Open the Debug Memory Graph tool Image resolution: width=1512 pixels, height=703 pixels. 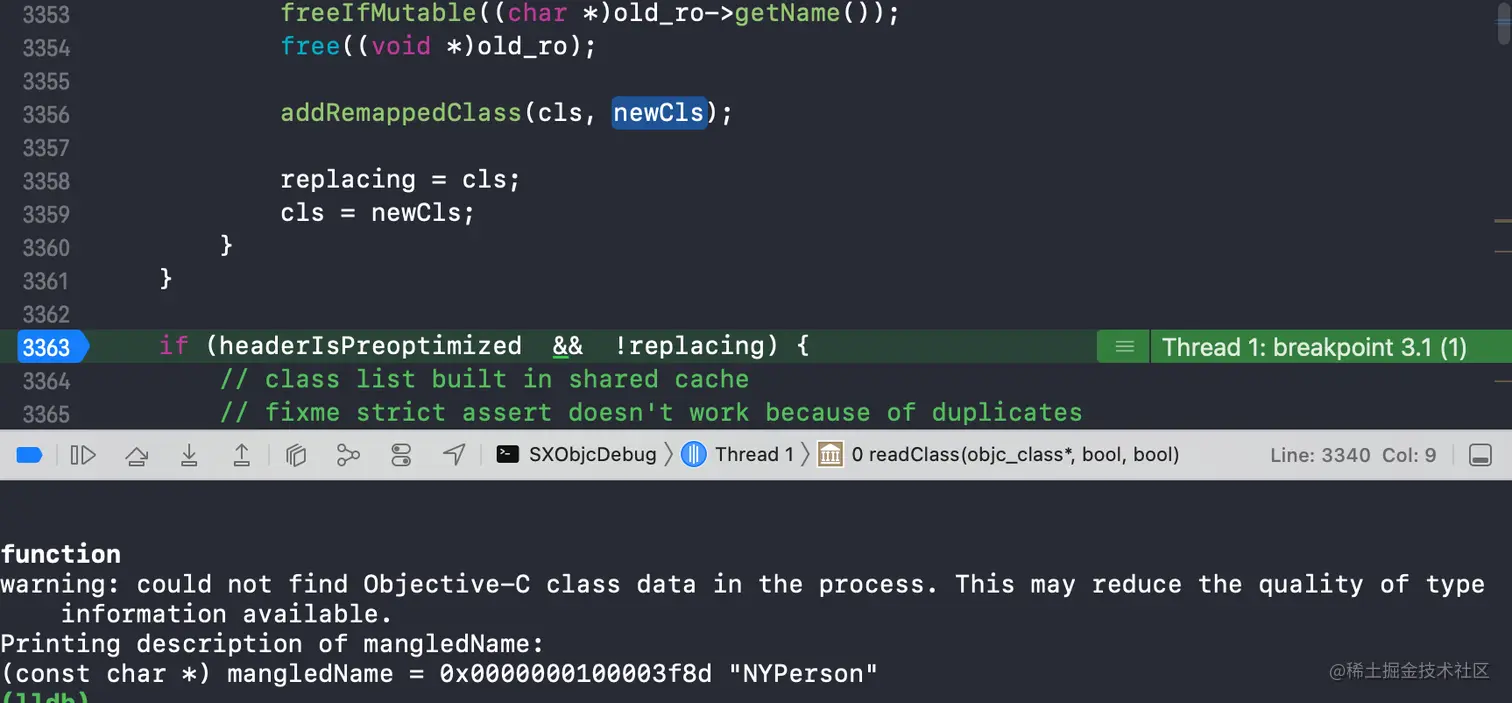348,455
